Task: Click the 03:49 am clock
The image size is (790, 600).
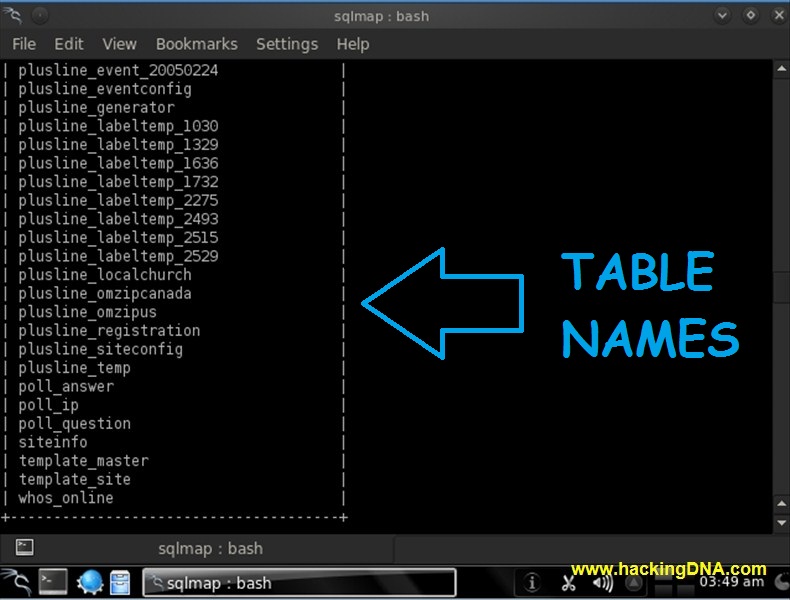Action: pos(732,582)
